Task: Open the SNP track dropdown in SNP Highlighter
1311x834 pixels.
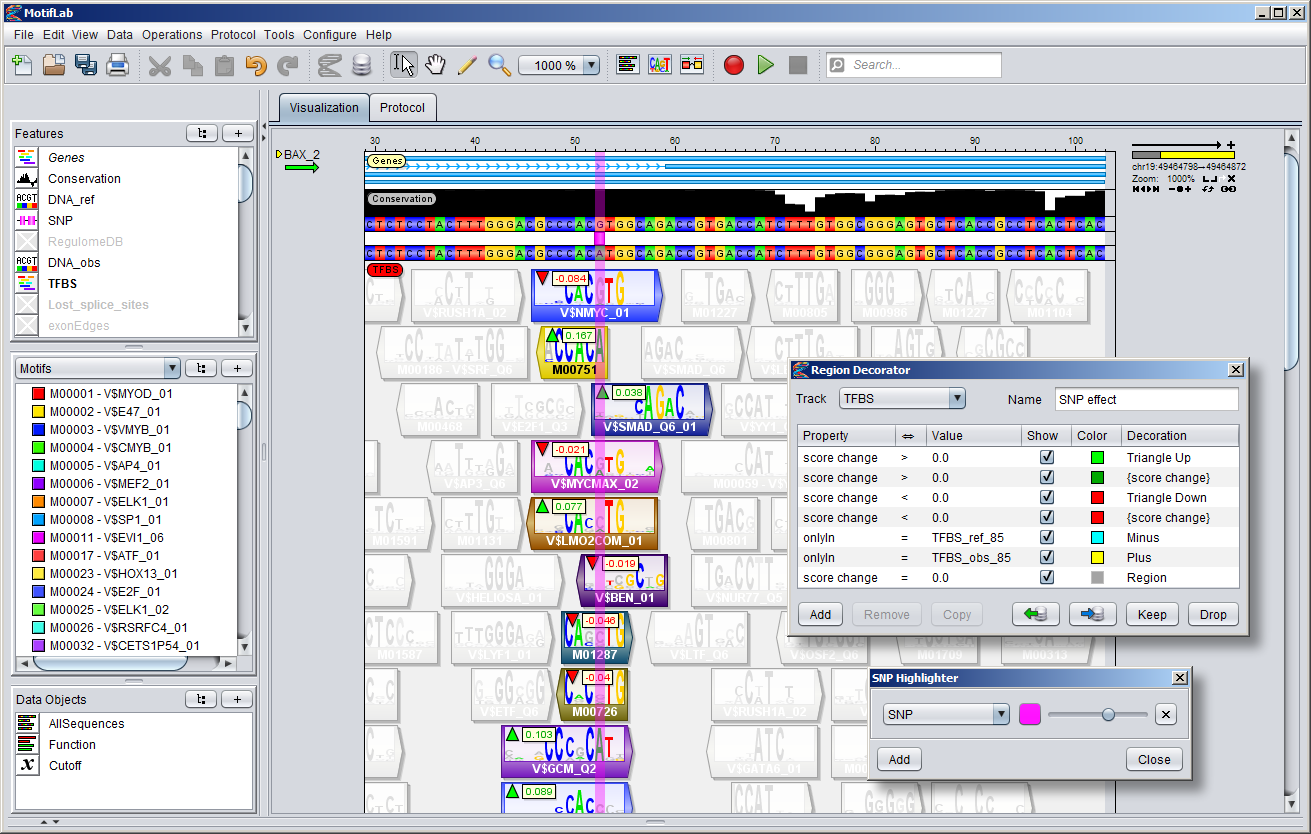Action: [x=1001, y=714]
